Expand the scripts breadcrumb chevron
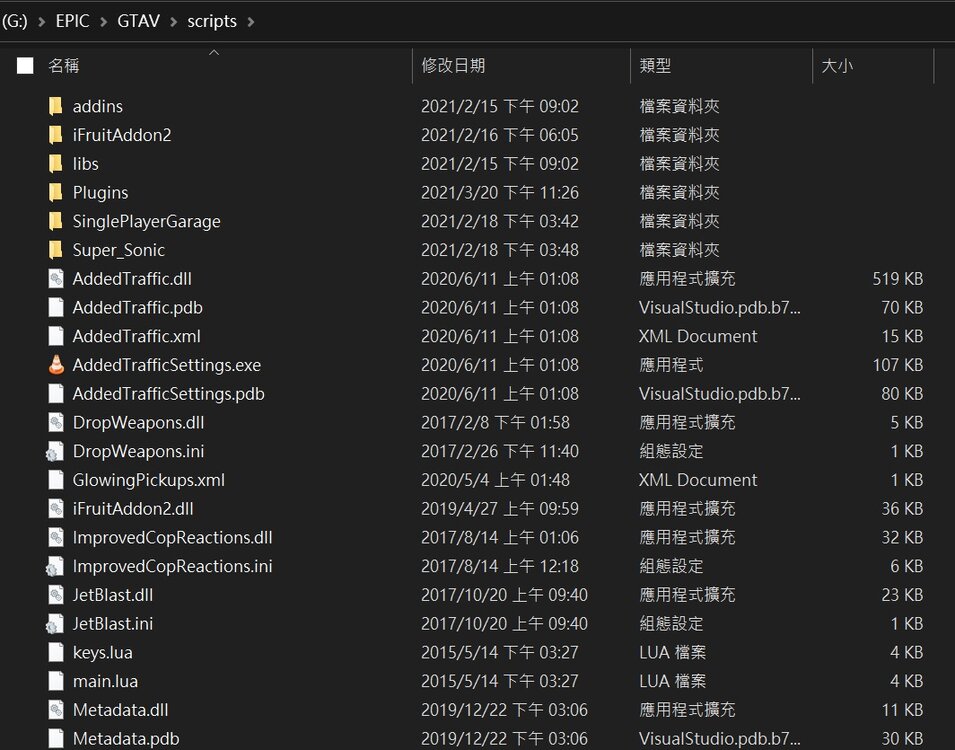955x750 pixels. (x=253, y=20)
